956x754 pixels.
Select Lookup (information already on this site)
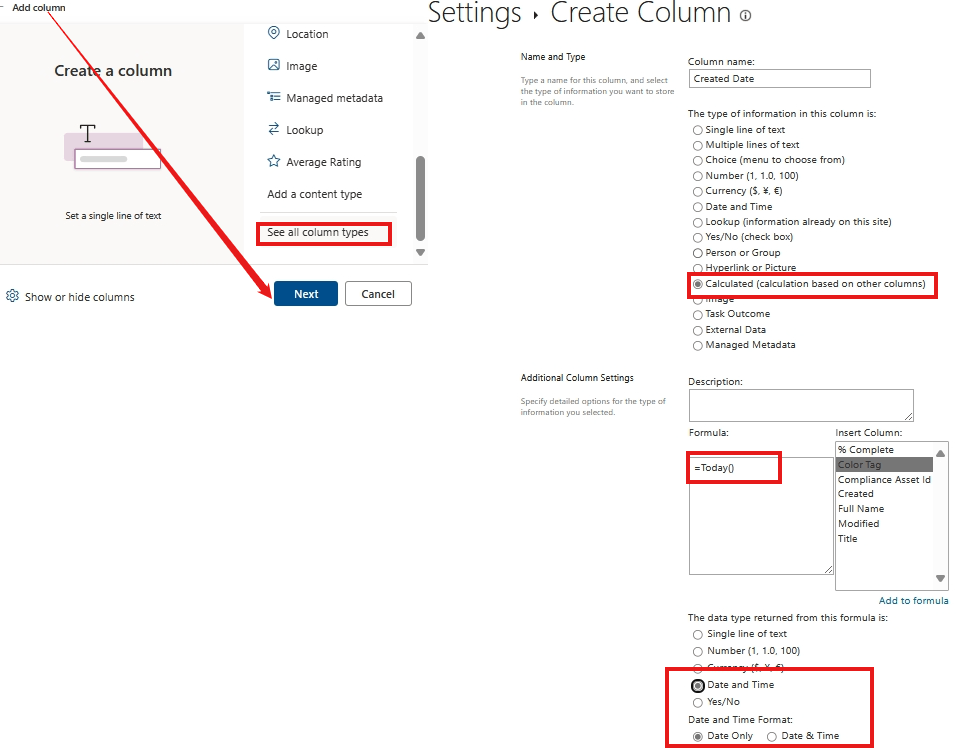pyautogui.click(x=697, y=222)
